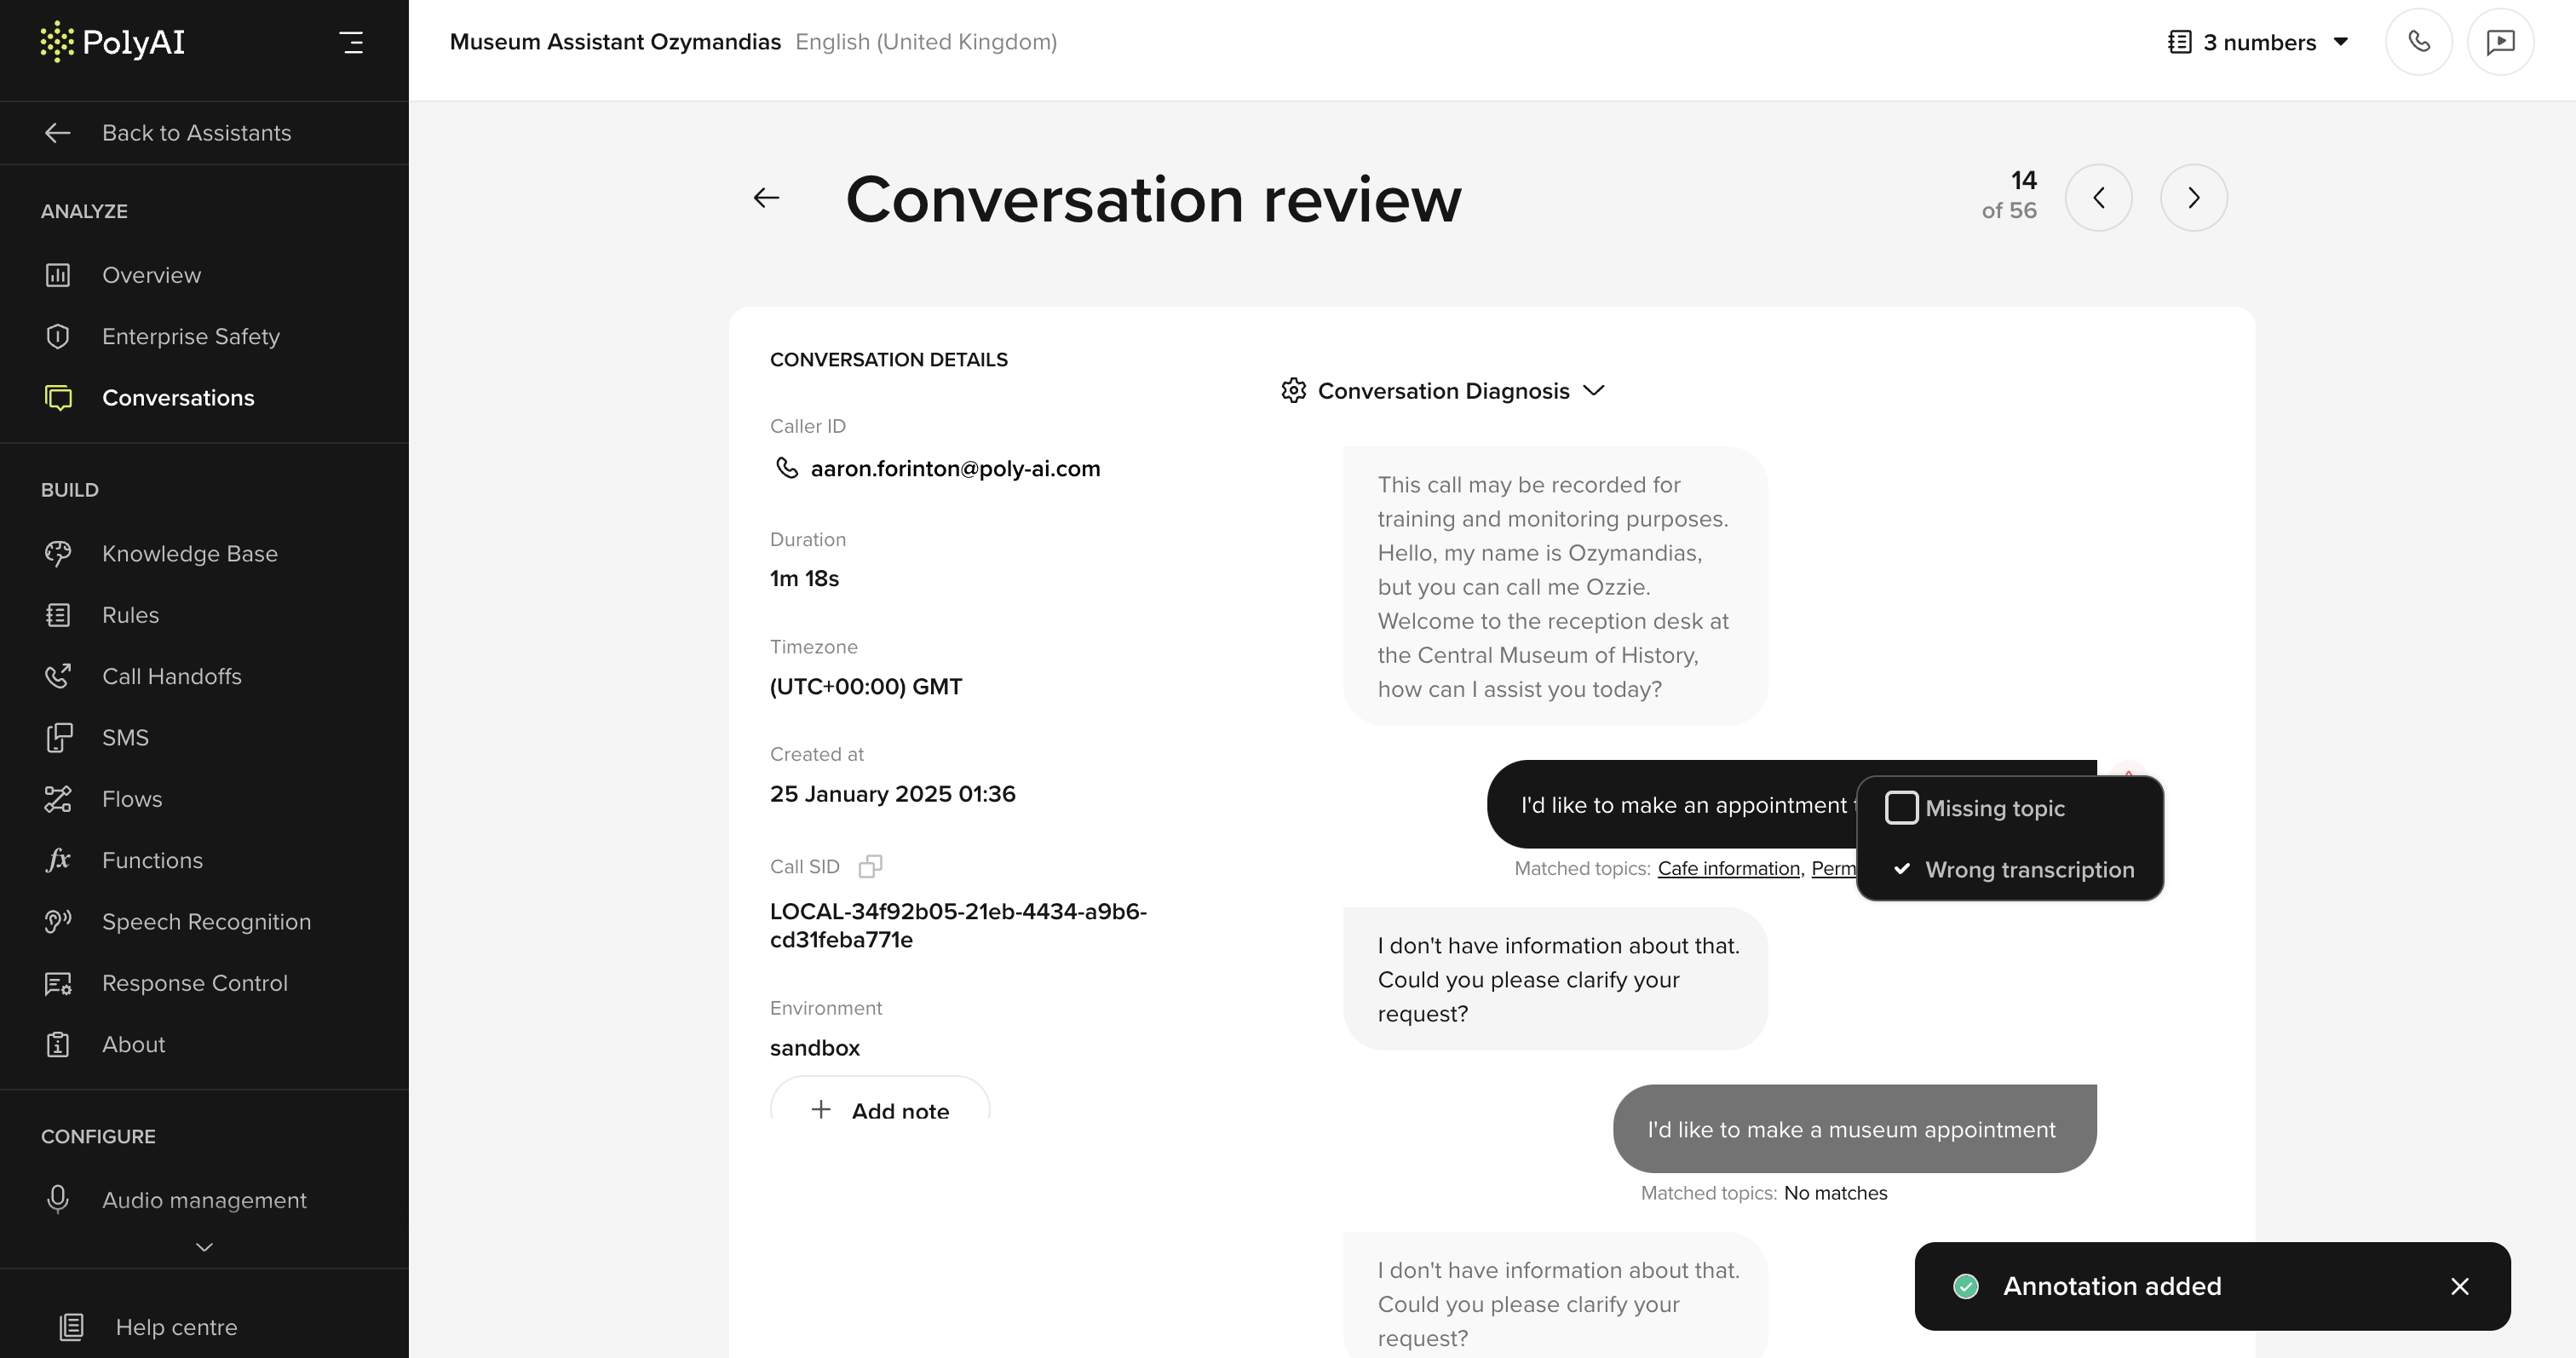Switch to the Conversations section
This screenshot has height=1358, width=2576.
click(x=178, y=397)
